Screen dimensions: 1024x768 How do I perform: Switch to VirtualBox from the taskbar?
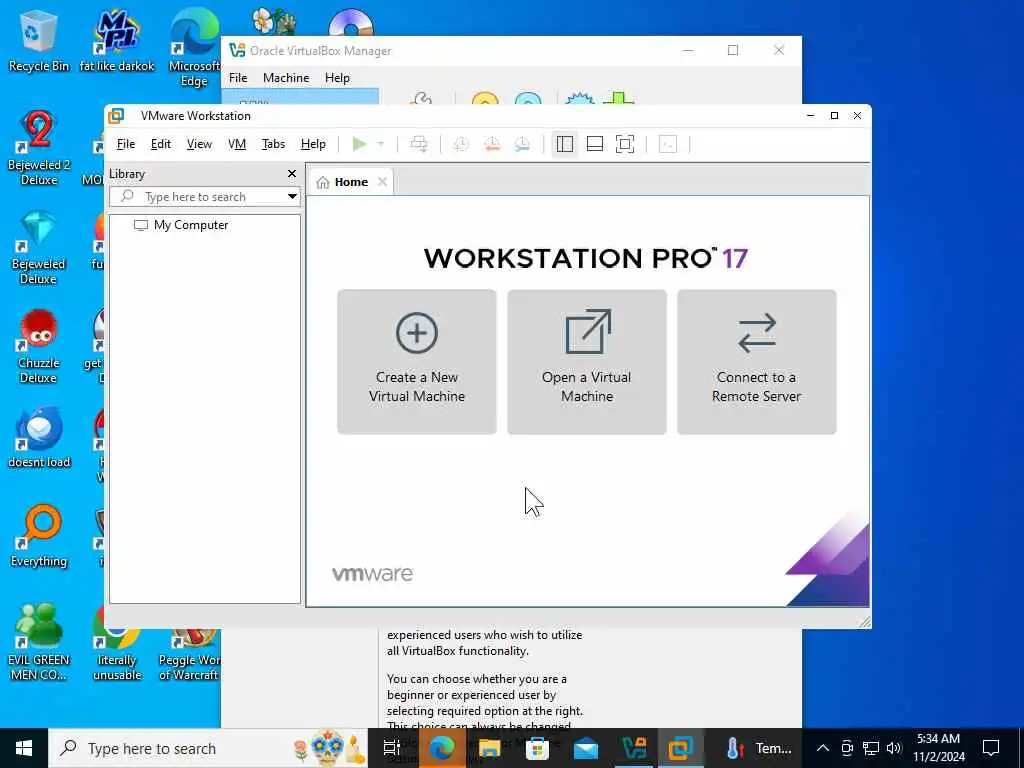click(633, 748)
